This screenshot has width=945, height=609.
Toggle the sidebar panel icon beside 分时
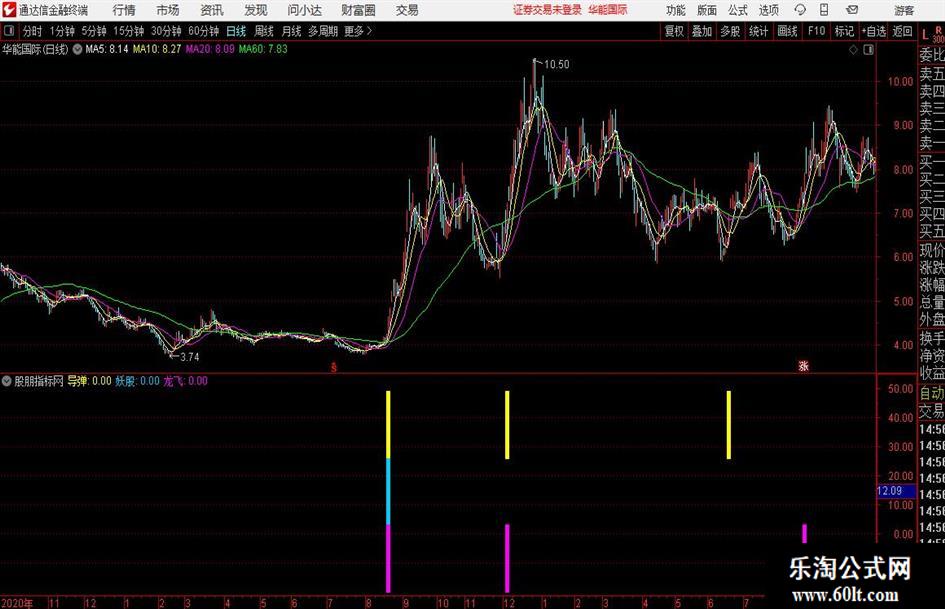pyautogui.click(x=9, y=31)
